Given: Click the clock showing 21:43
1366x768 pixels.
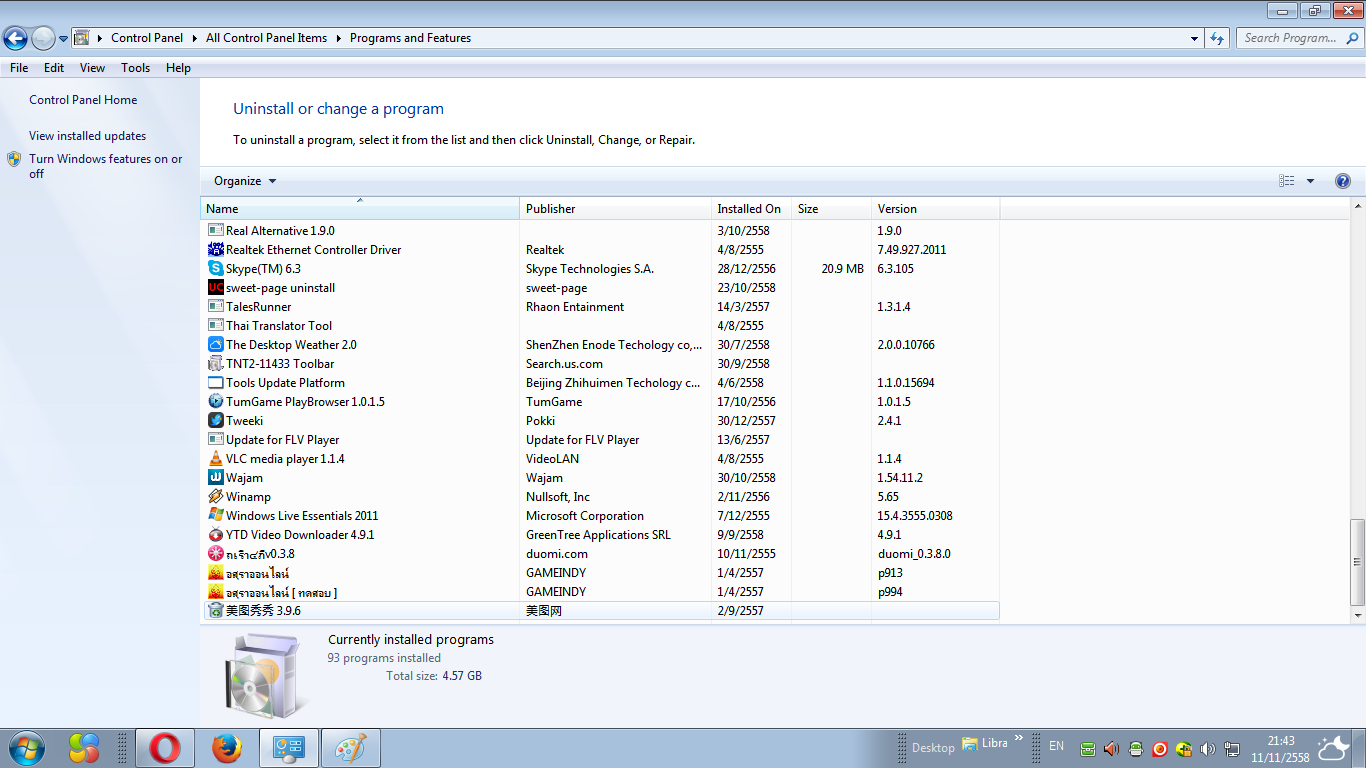Looking at the screenshot, I should point(1280,741).
